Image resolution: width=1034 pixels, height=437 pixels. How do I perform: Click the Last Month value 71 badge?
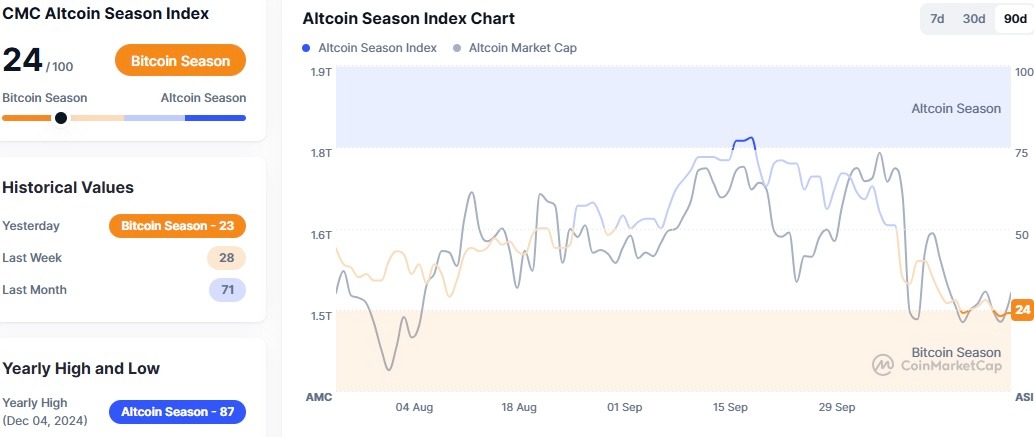(226, 290)
